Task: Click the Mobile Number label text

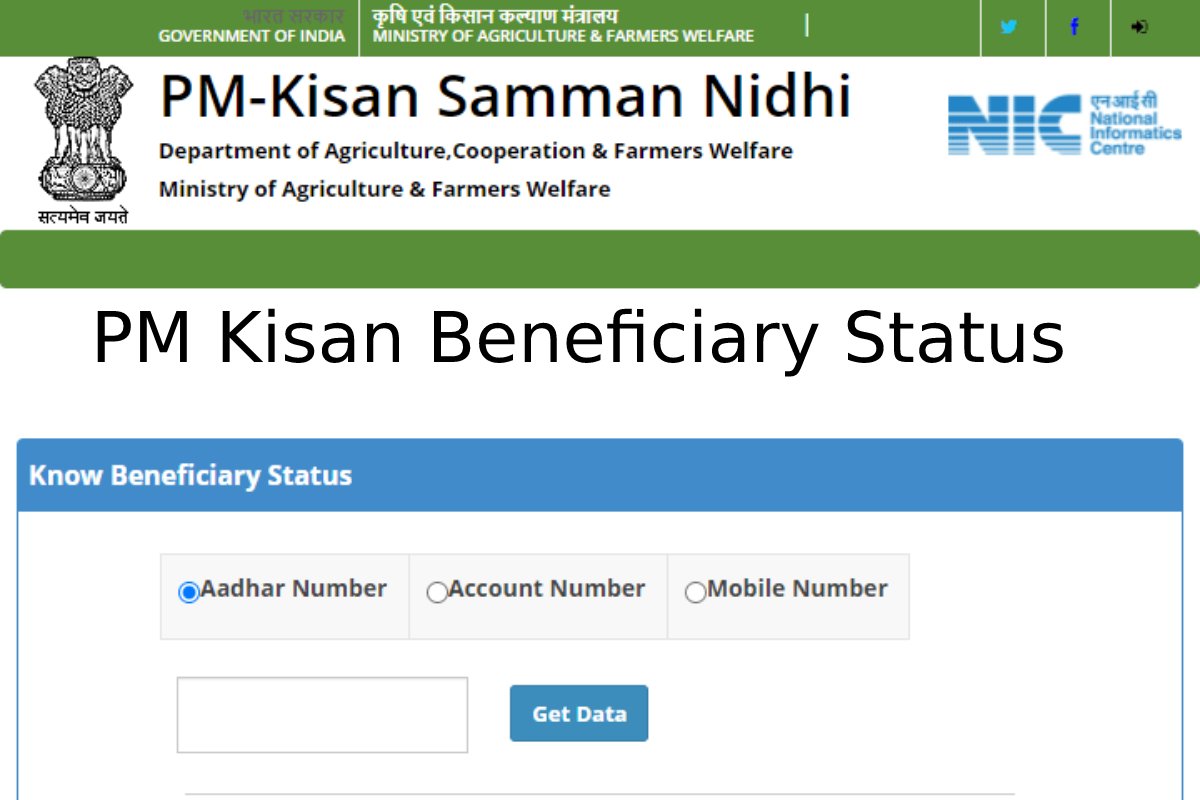Action: click(797, 589)
